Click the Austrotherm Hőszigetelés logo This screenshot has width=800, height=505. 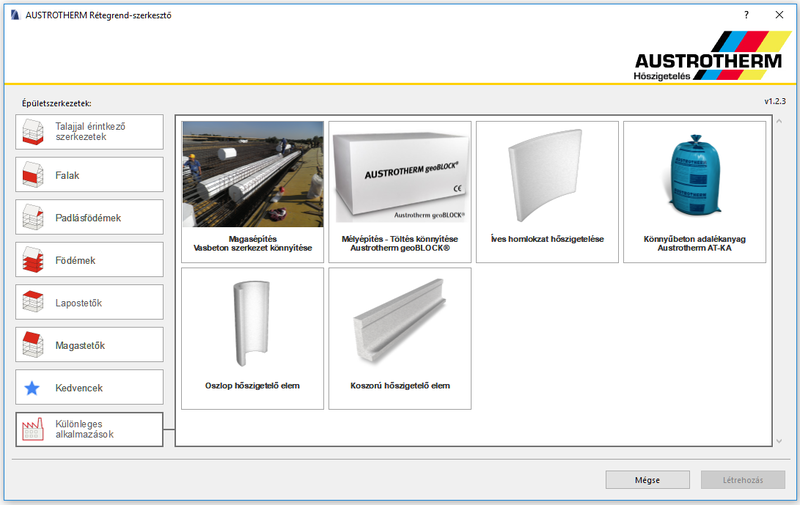click(x=712, y=56)
